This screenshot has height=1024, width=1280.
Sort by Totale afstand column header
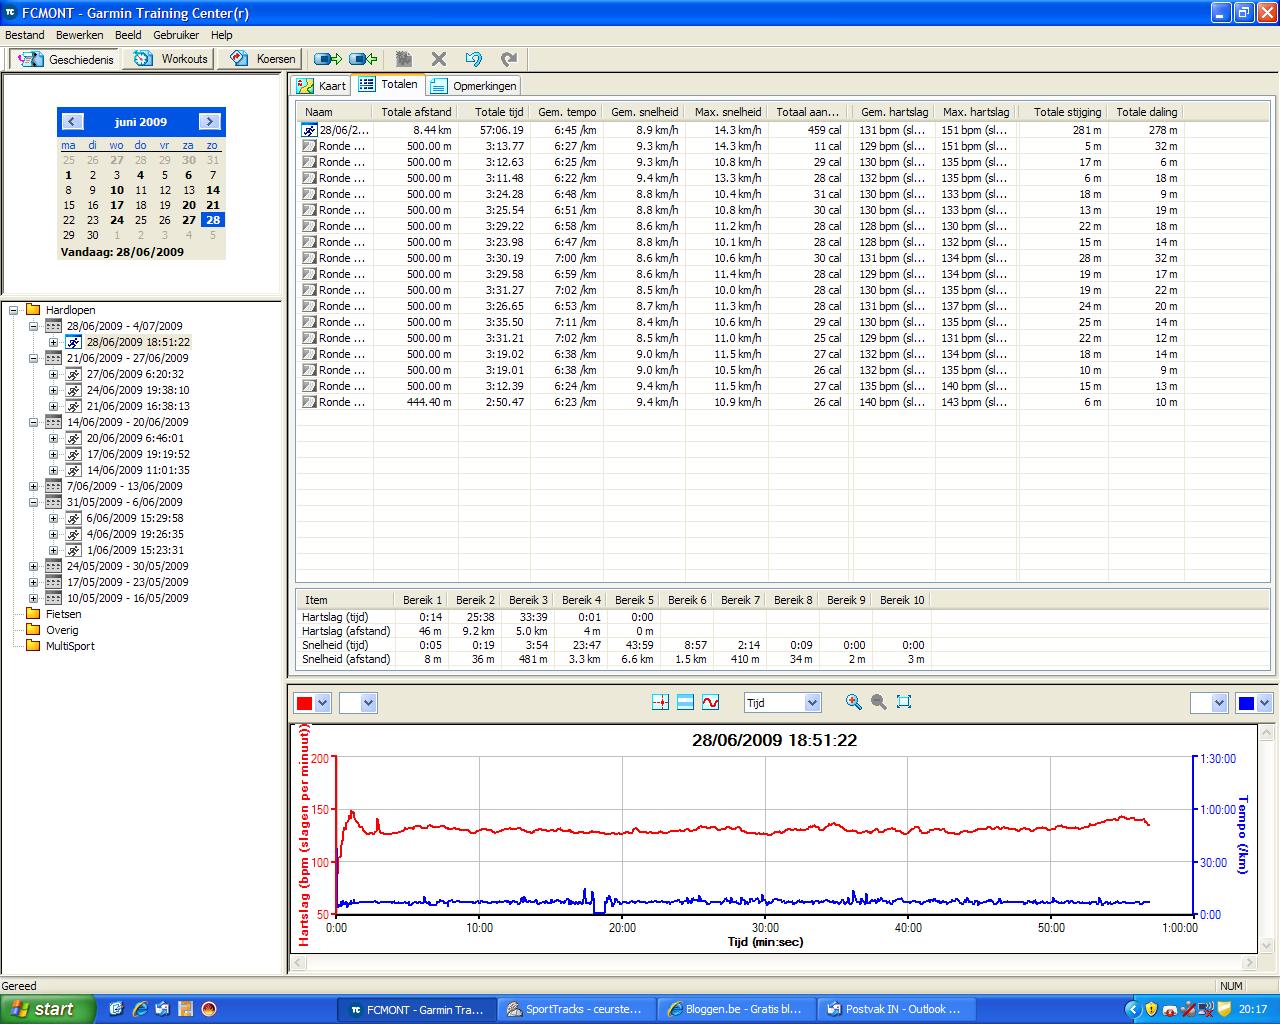tap(416, 112)
